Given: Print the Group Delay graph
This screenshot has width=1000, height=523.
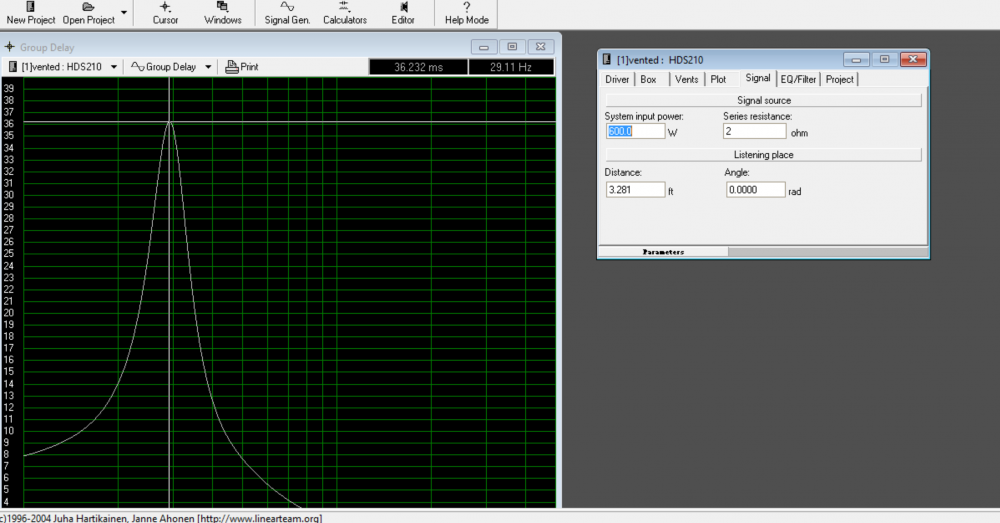Looking at the screenshot, I should pos(242,67).
